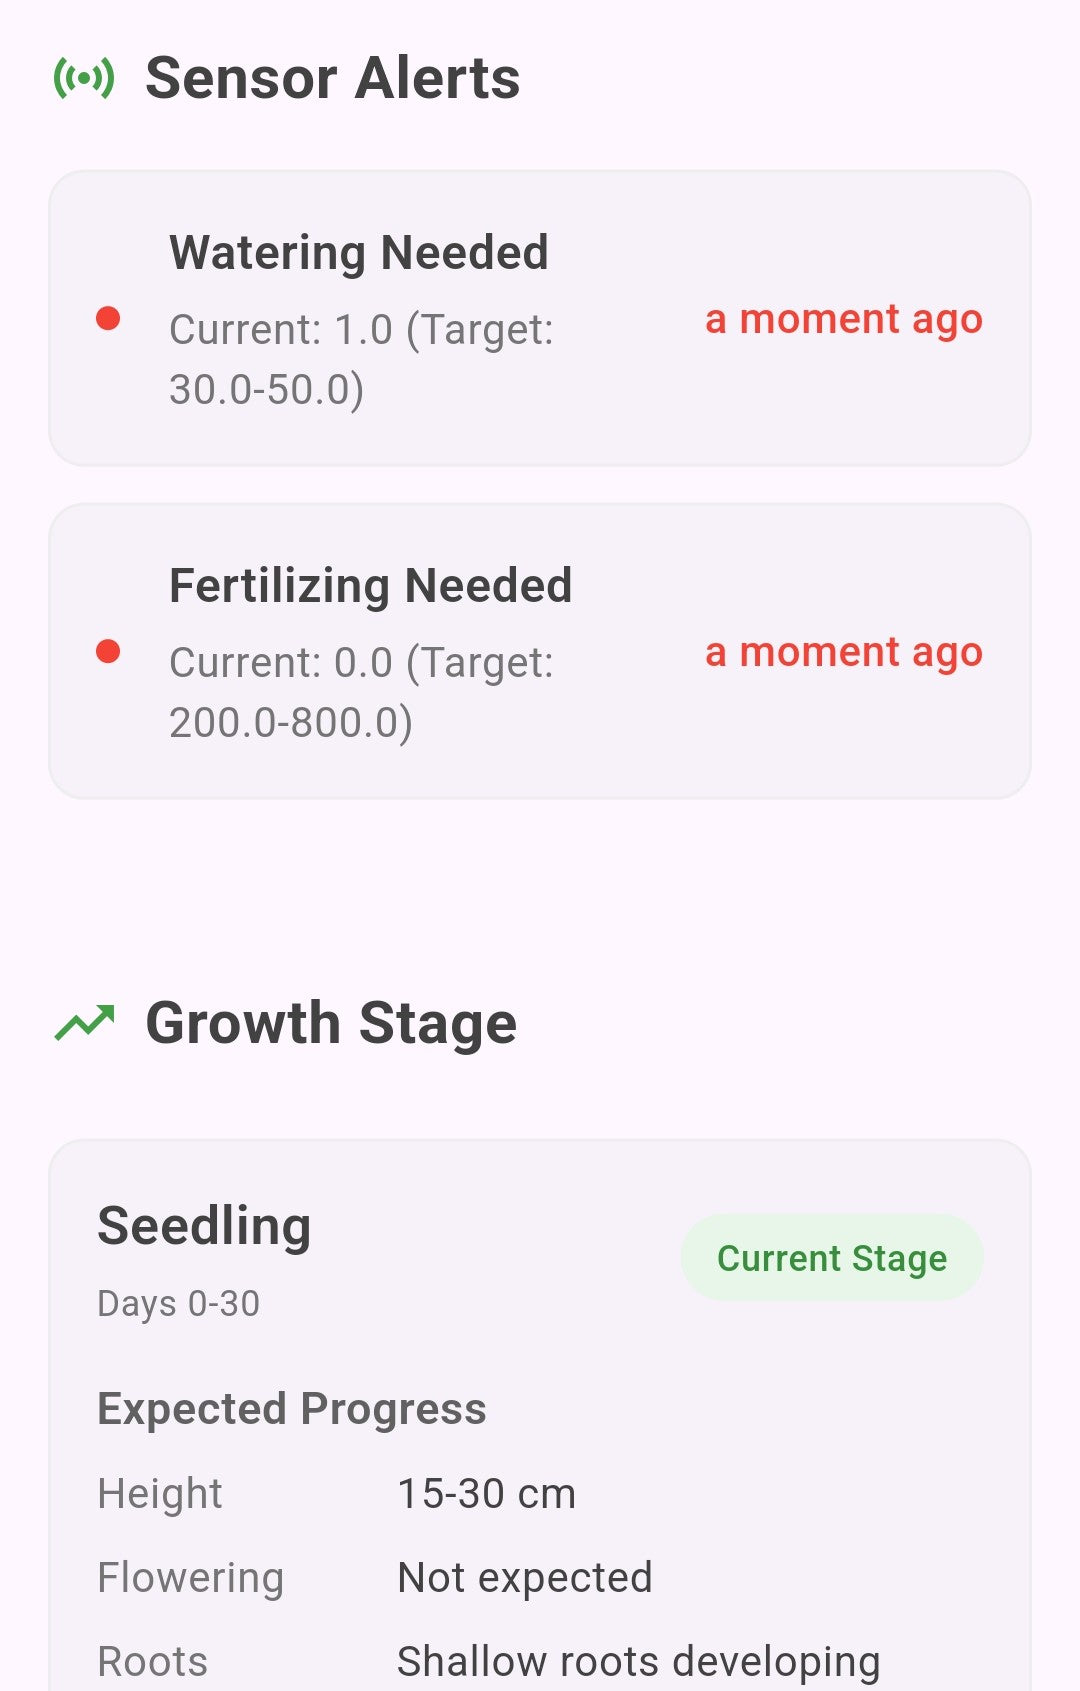Tap the red dot beside Fertilizing Needed

click(x=108, y=652)
